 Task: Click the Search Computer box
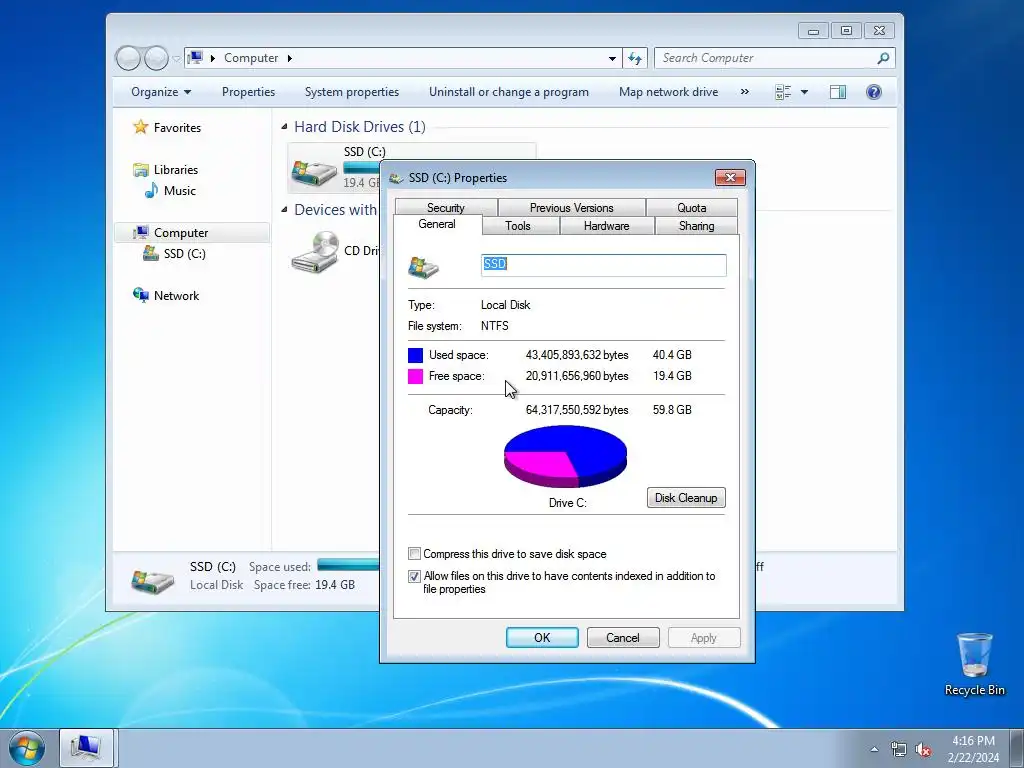pyautogui.click(x=775, y=58)
